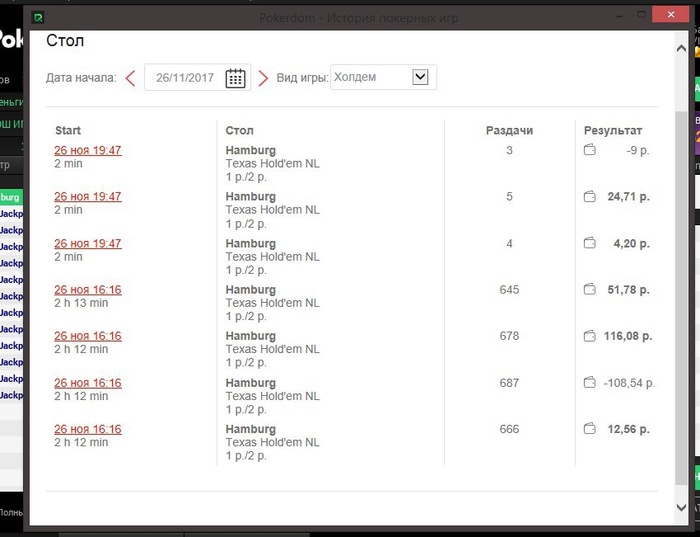
Task: Close the poker history window
Action: [x=671, y=15]
